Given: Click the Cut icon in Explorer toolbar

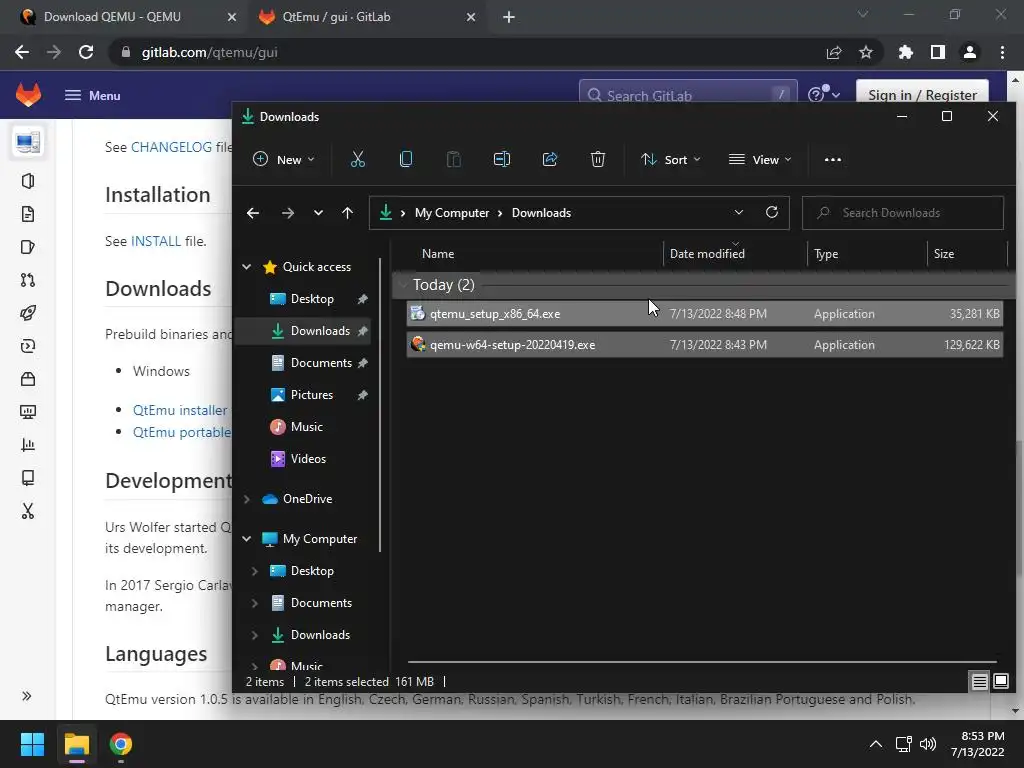Looking at the screenshot, I should click(358, 159).
